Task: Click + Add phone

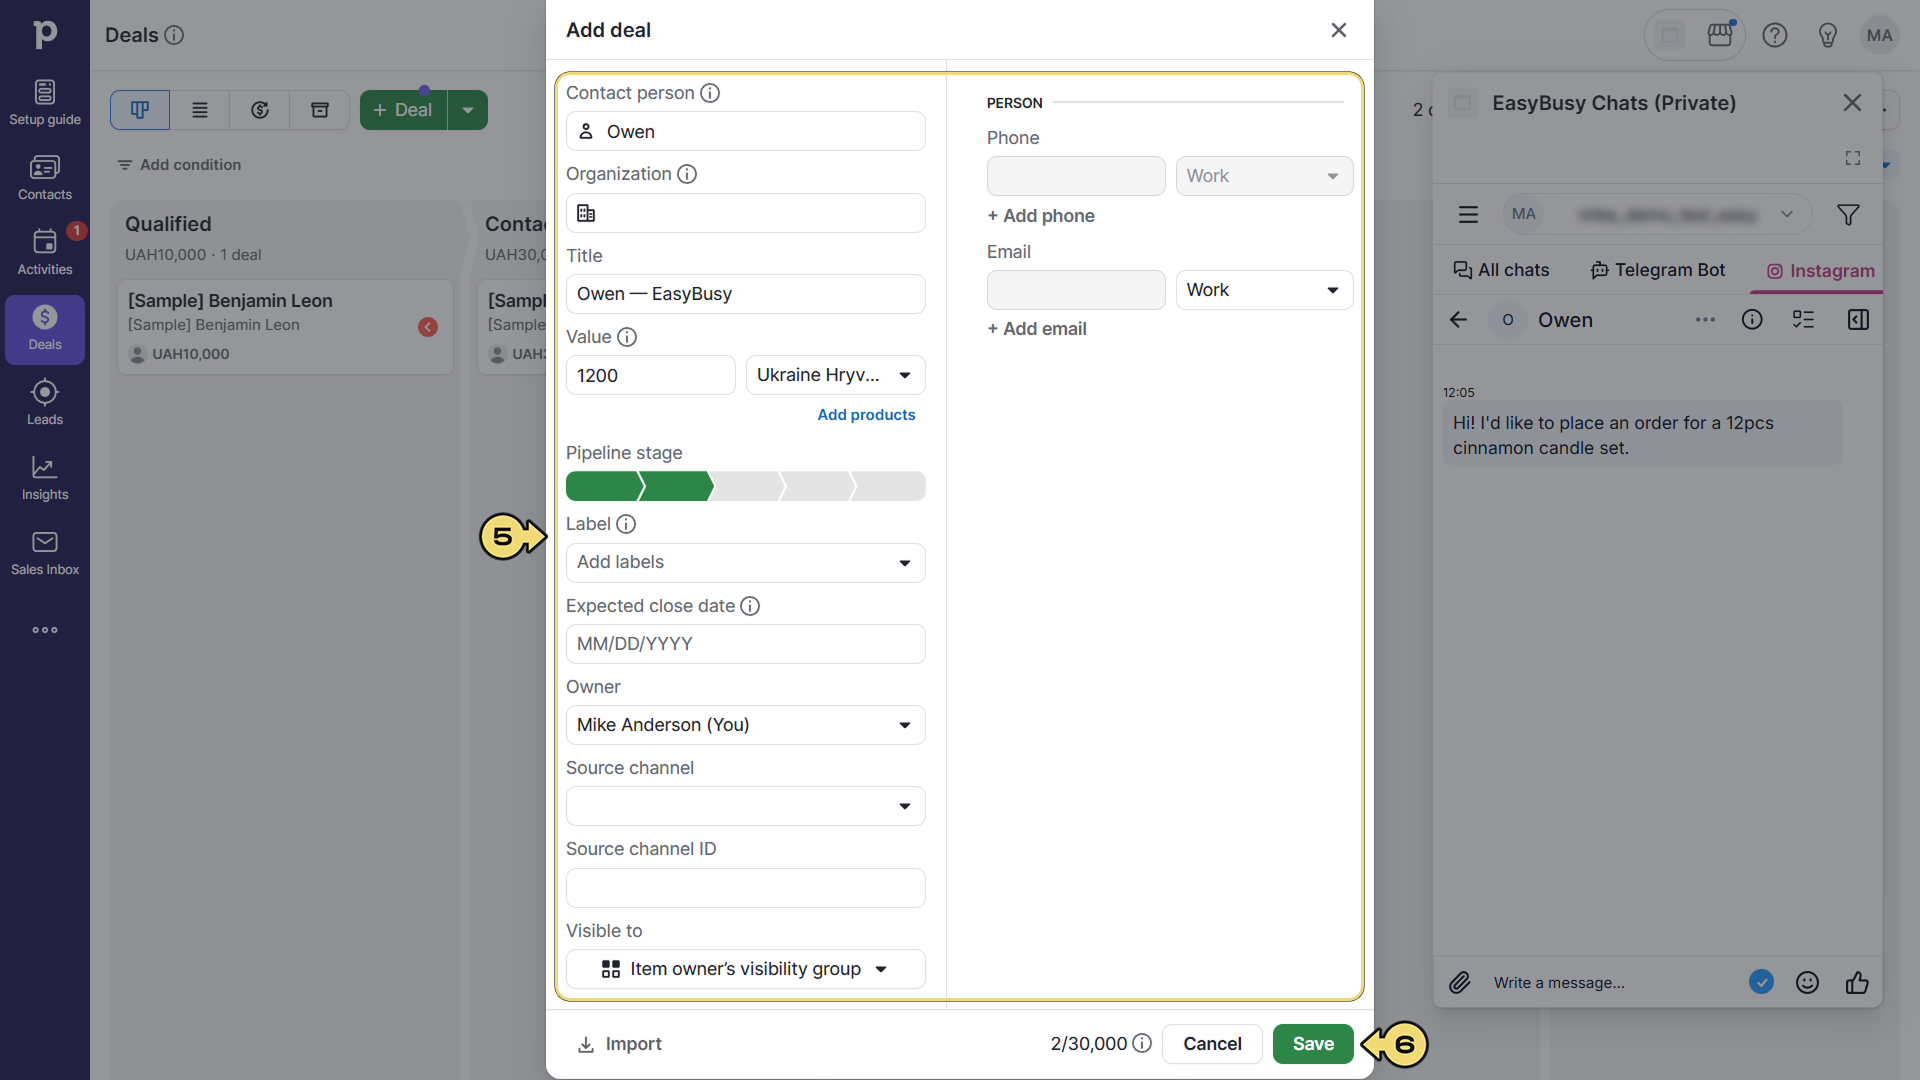Action: 1041,216
